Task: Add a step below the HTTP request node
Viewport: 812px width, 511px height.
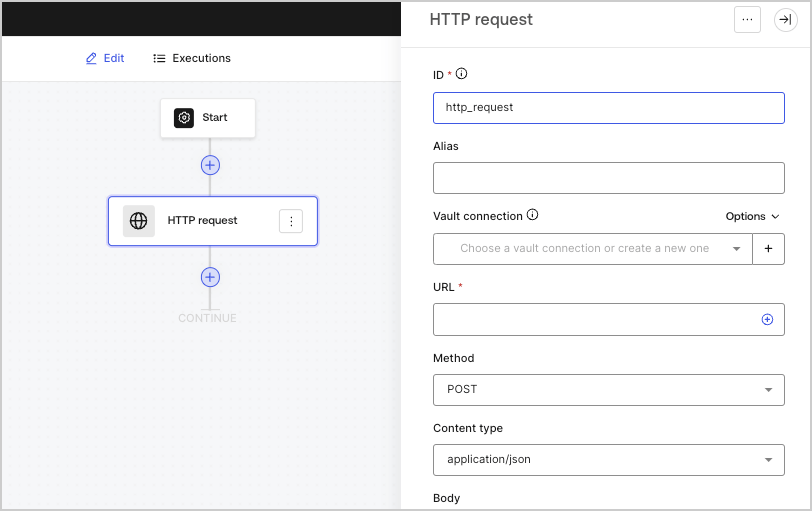Action: (x=210, y=277)
